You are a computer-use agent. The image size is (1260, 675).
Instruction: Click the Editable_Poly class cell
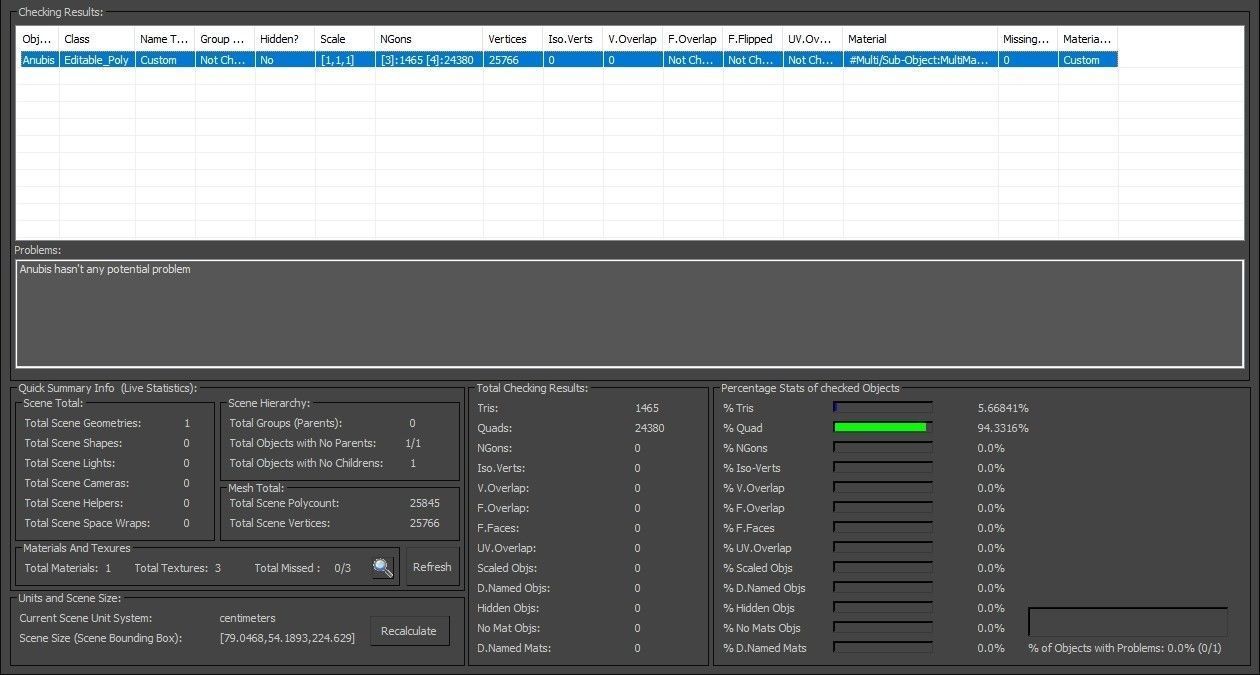tap(97, 60)
